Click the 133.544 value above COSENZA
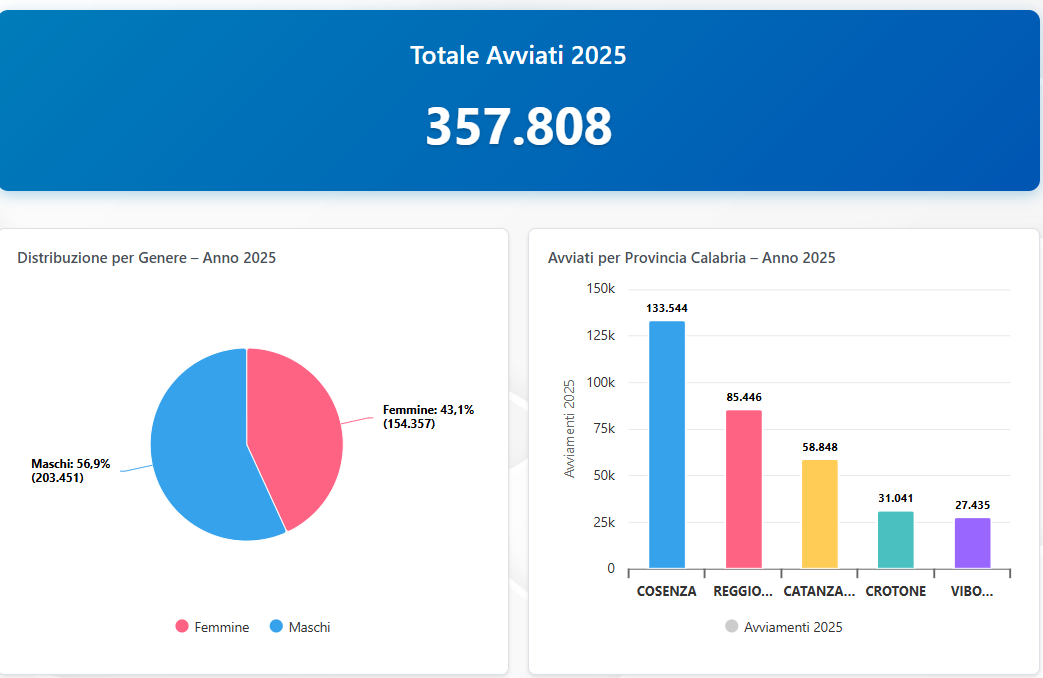 pos(667,308)
